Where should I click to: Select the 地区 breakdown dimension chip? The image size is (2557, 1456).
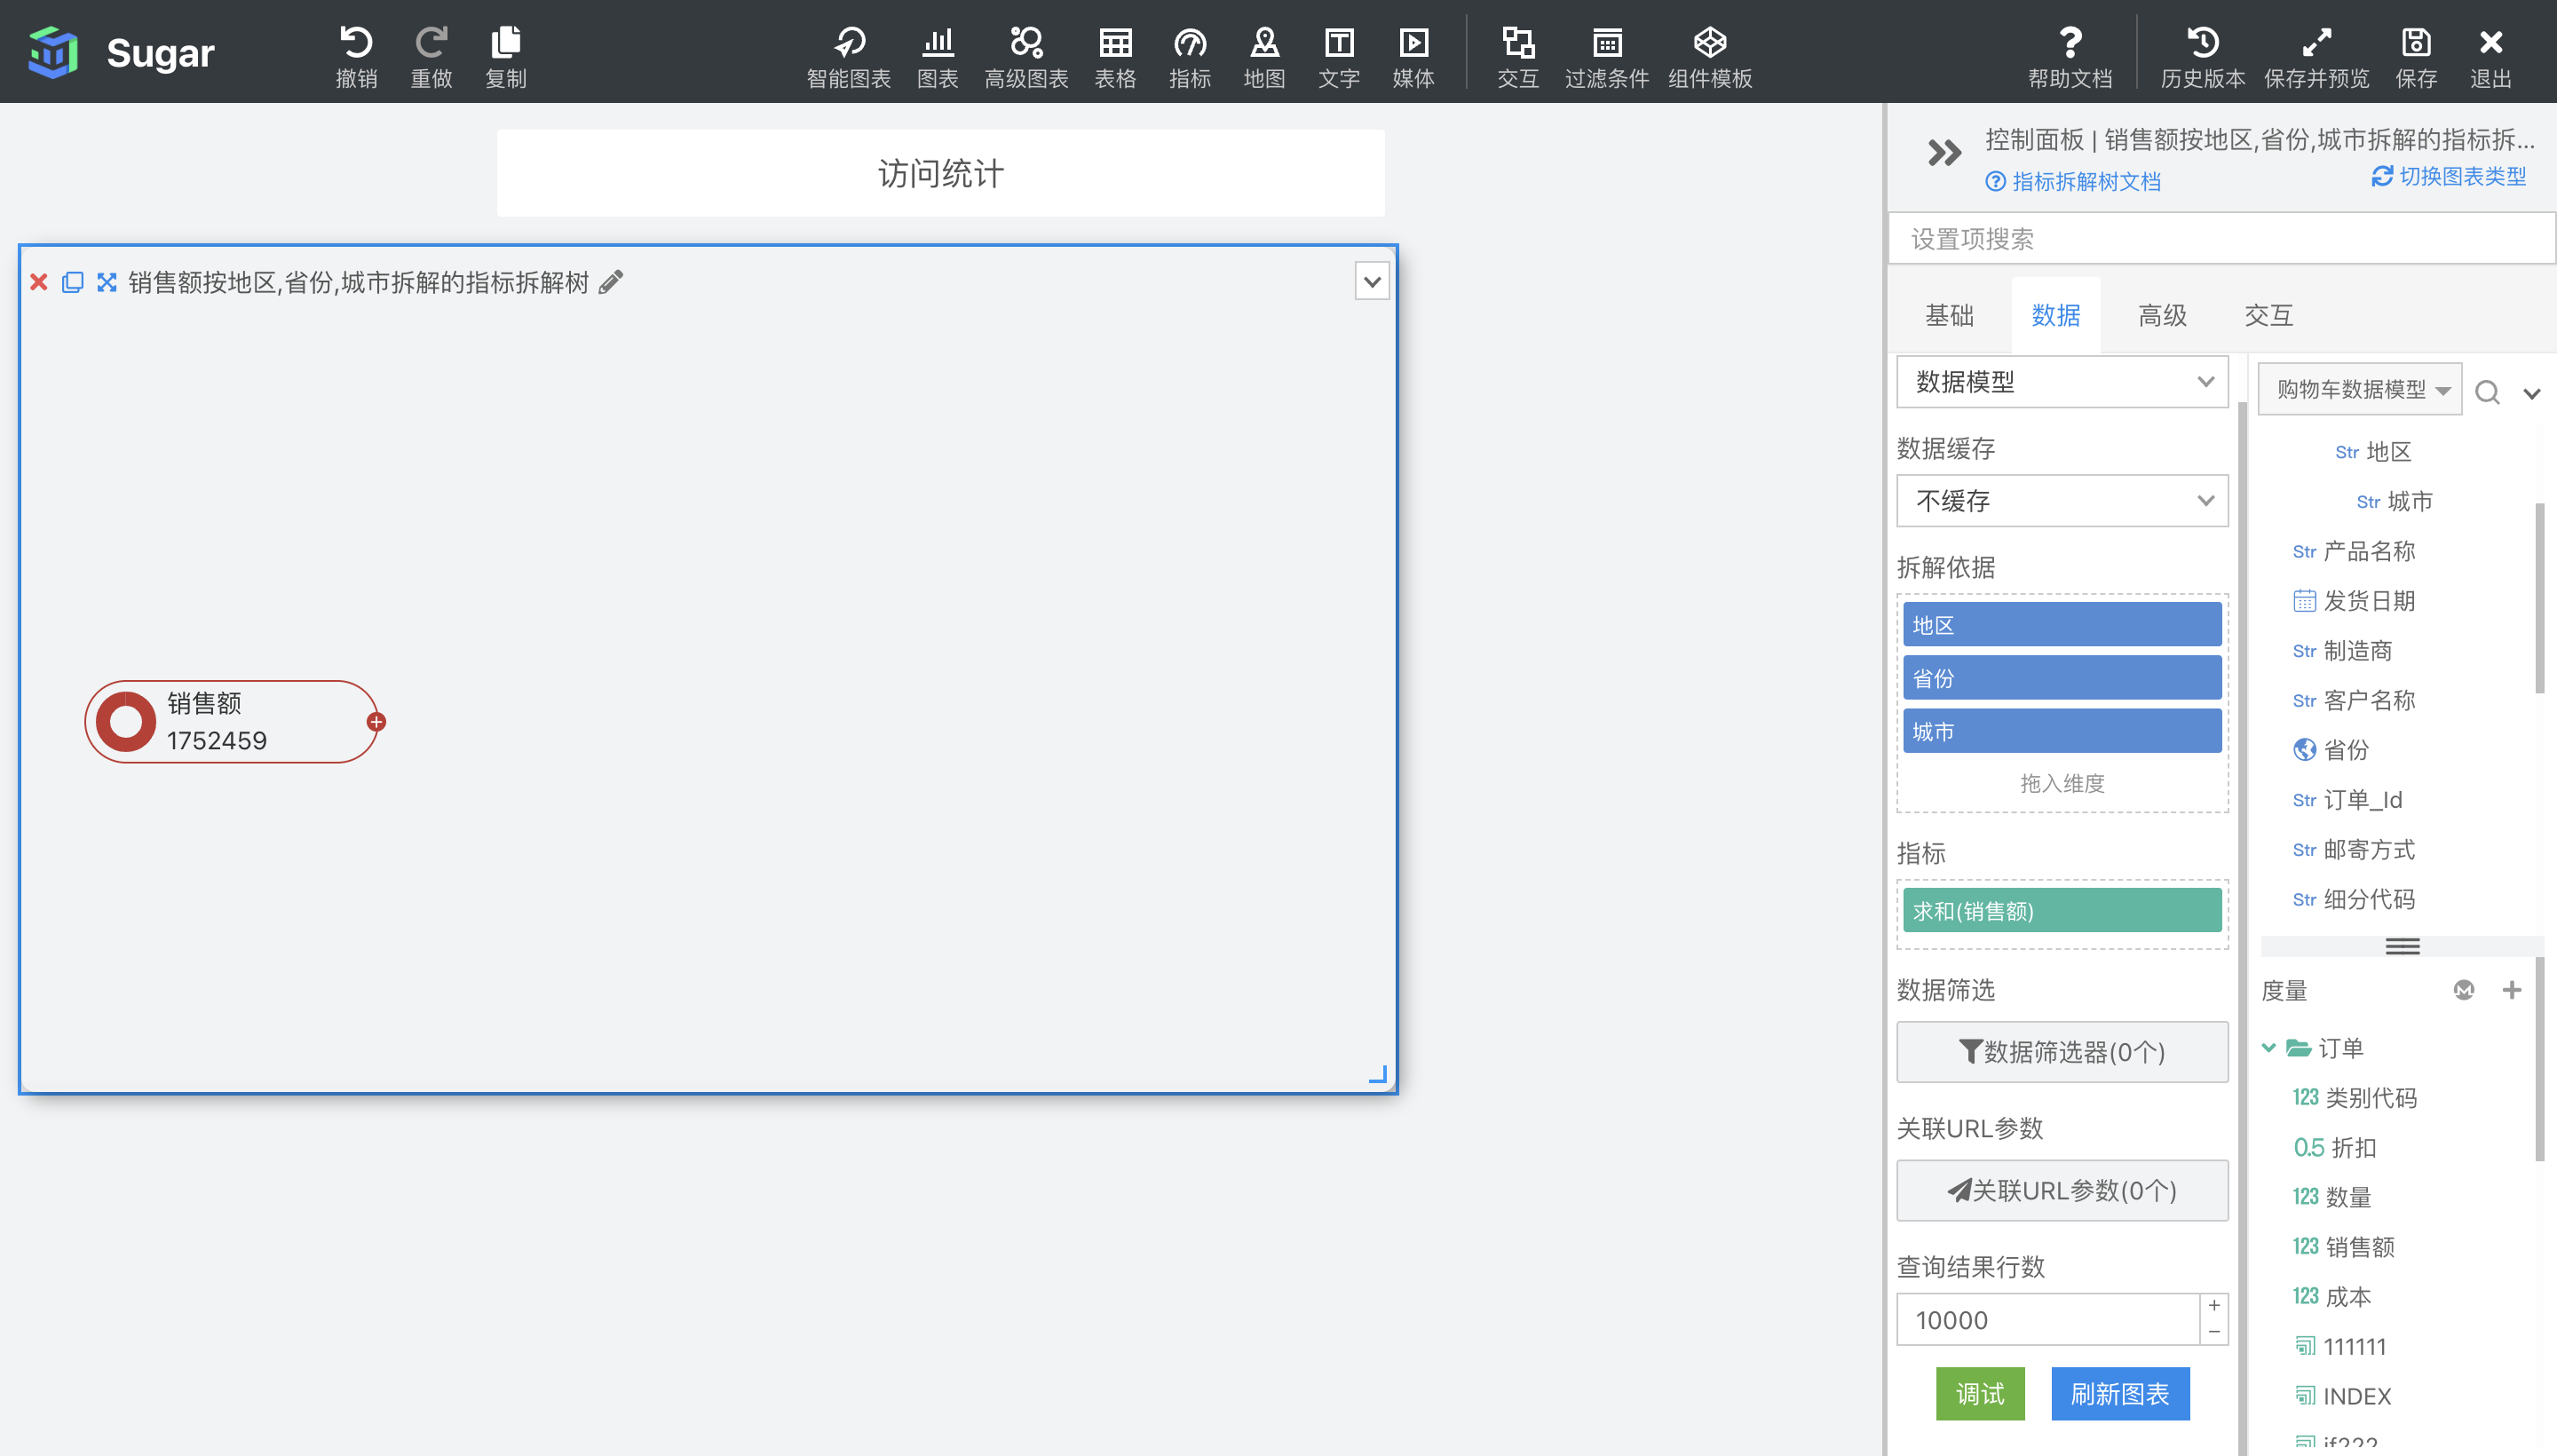point(2062,625)
